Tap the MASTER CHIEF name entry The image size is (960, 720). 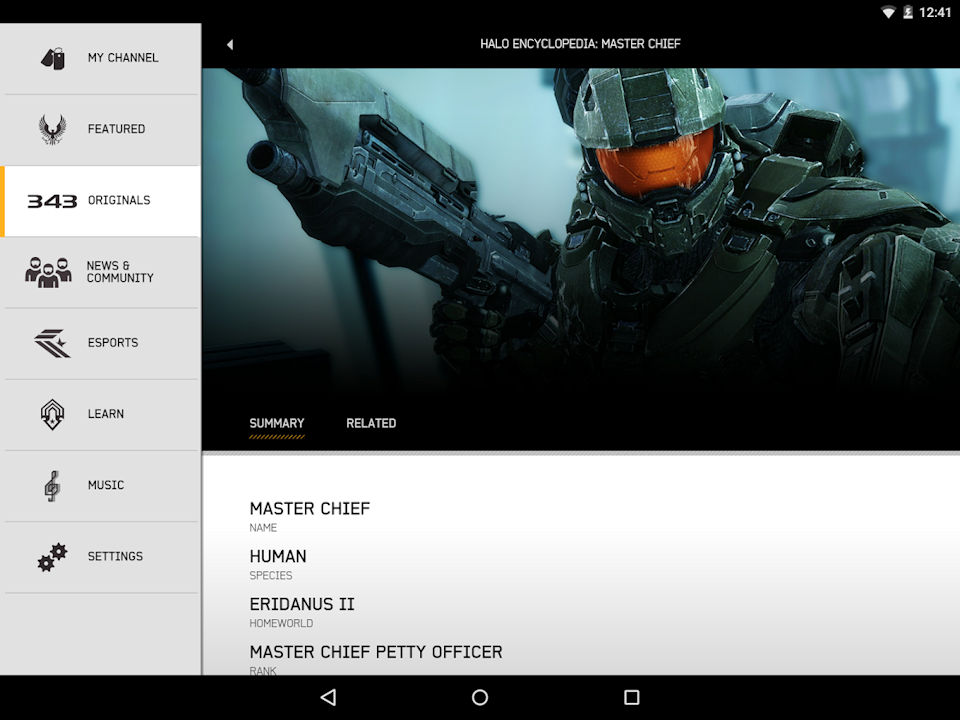[x=310, y=509]
